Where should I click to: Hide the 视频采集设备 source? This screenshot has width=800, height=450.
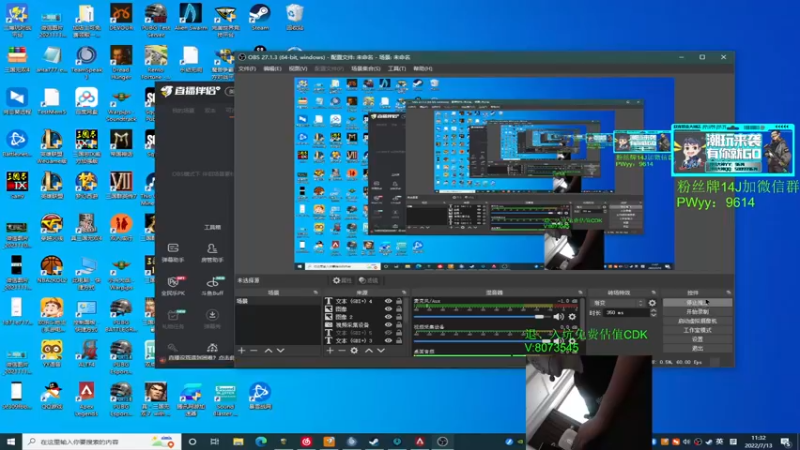tap(388, 324)
